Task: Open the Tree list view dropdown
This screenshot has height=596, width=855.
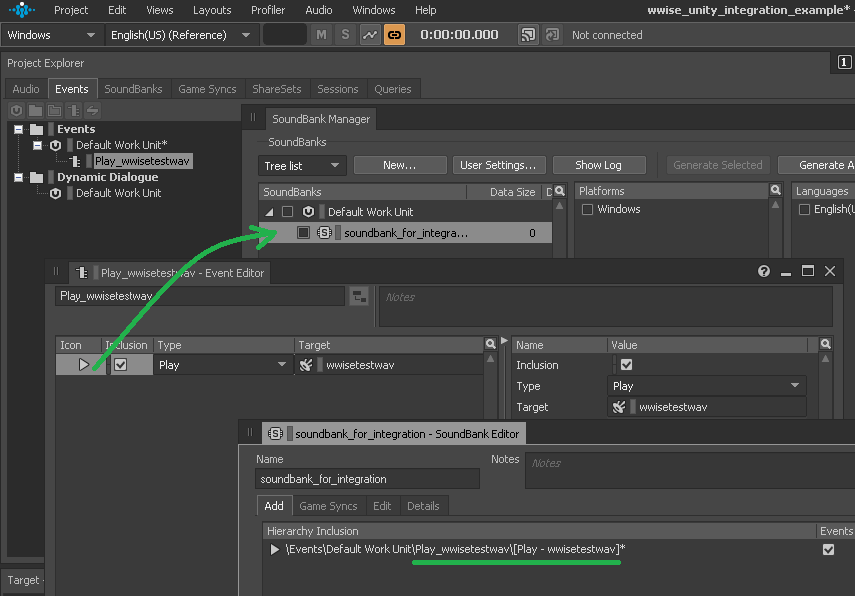Action: (302, 166)
